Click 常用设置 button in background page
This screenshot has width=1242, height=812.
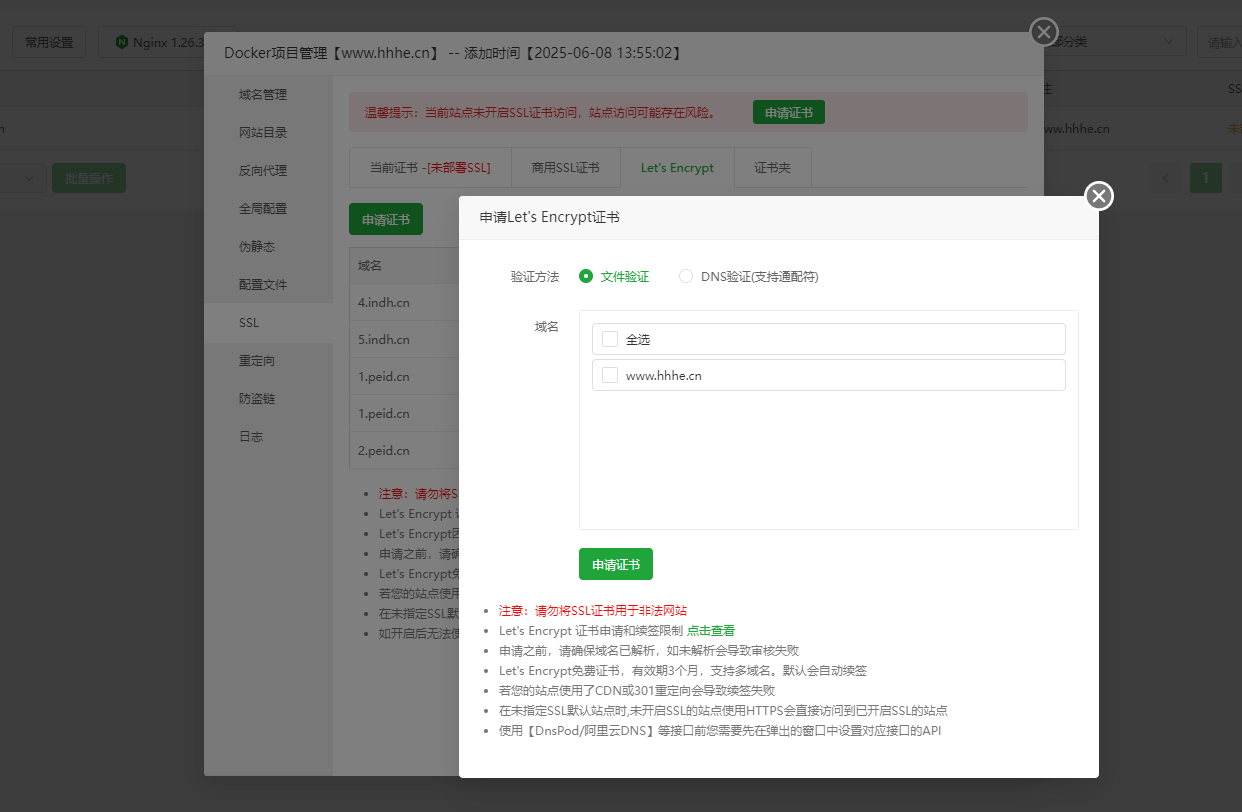tap(49, 42)
